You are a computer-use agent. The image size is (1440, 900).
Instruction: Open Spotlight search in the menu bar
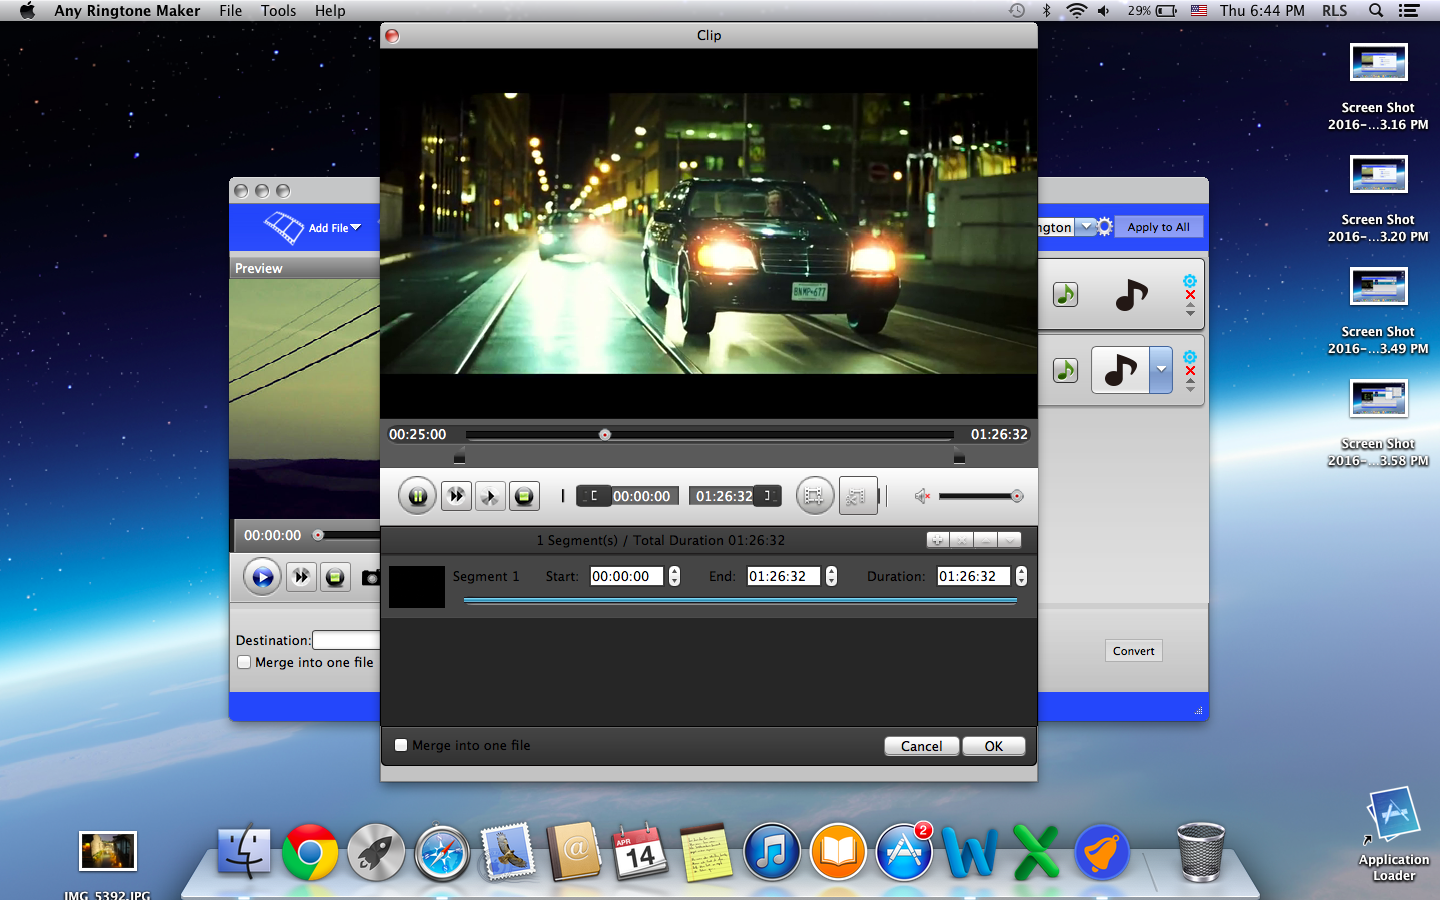point(1376,11)
